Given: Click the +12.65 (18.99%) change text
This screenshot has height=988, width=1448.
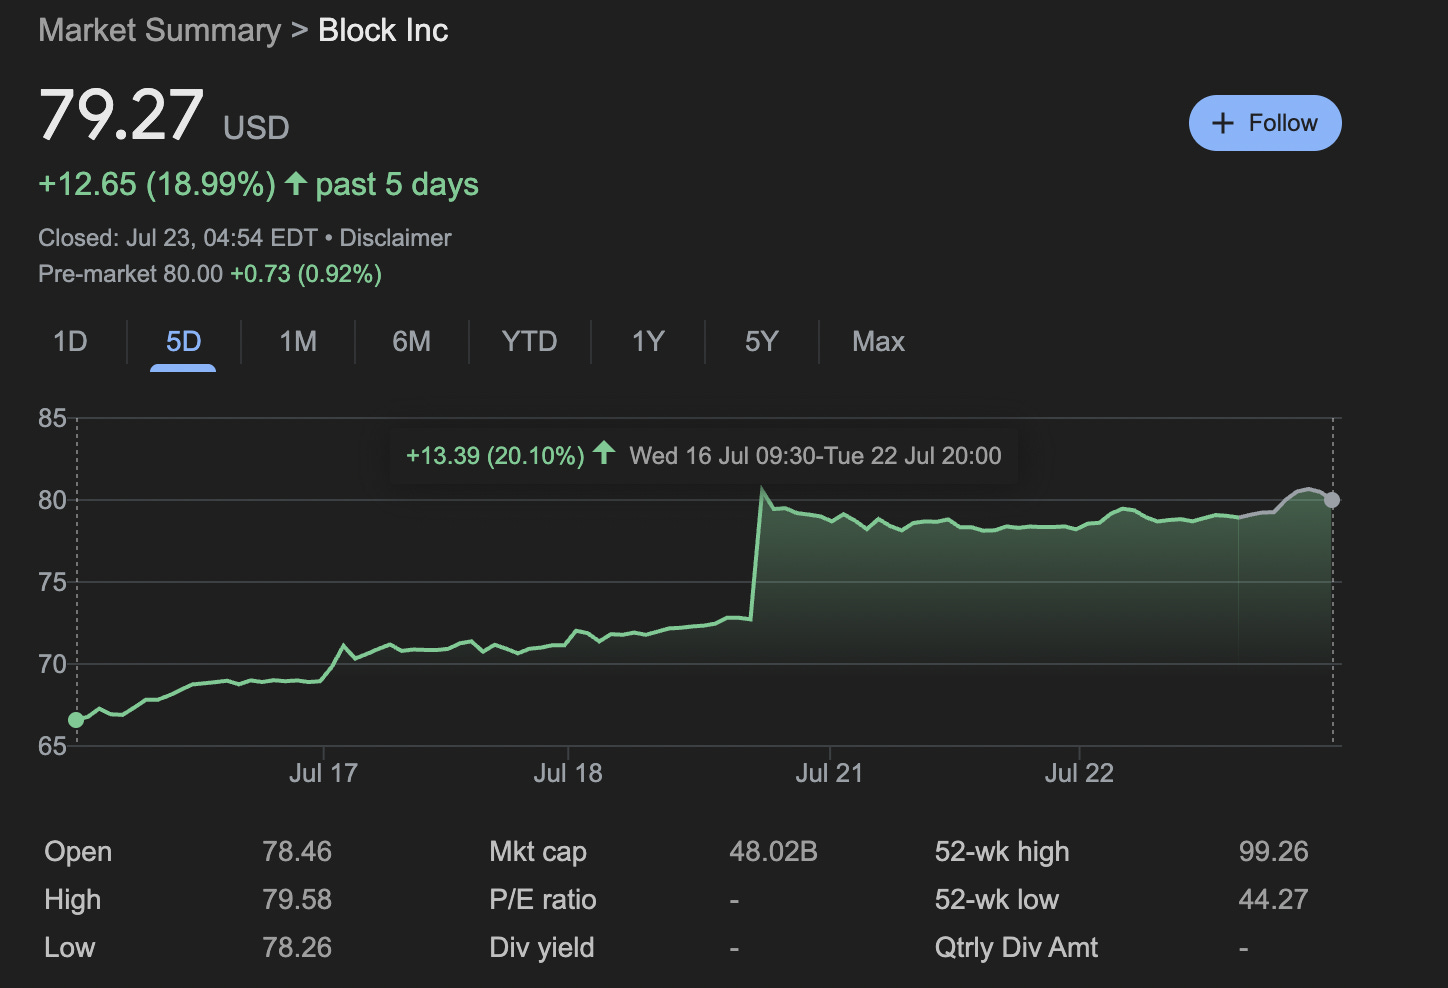Looking at the screenshot, I should [157, 184].
